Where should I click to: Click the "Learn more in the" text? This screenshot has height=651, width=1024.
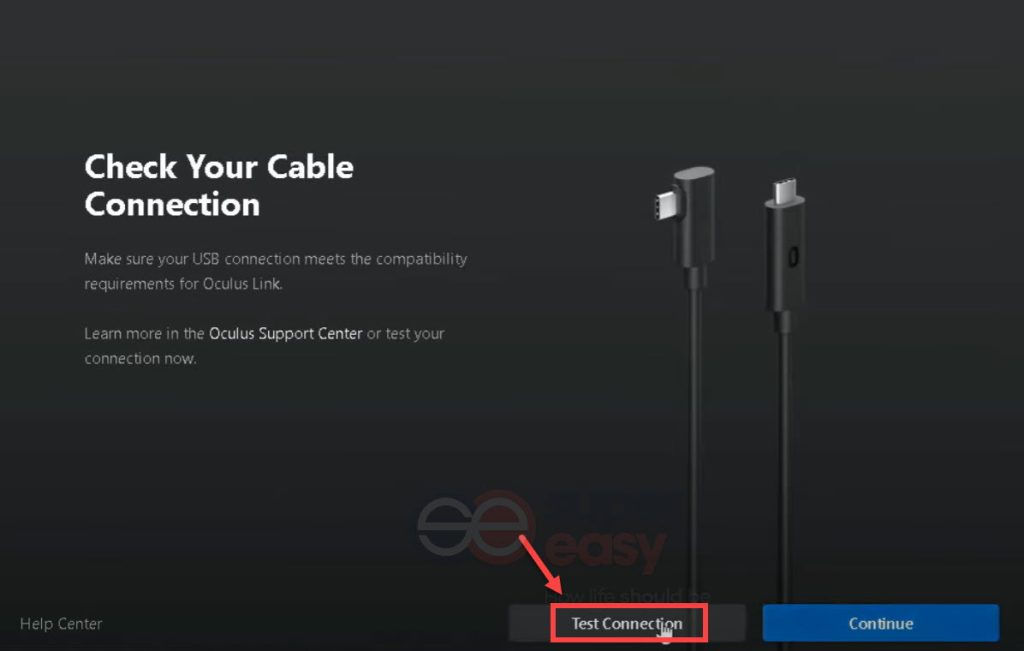[x=144, y=333]
